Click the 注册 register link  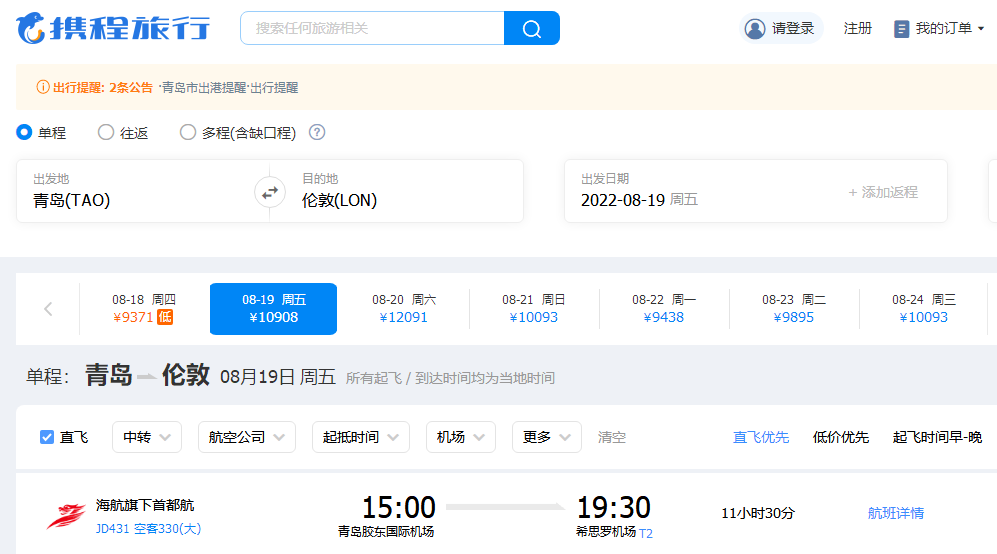[857, 29]
